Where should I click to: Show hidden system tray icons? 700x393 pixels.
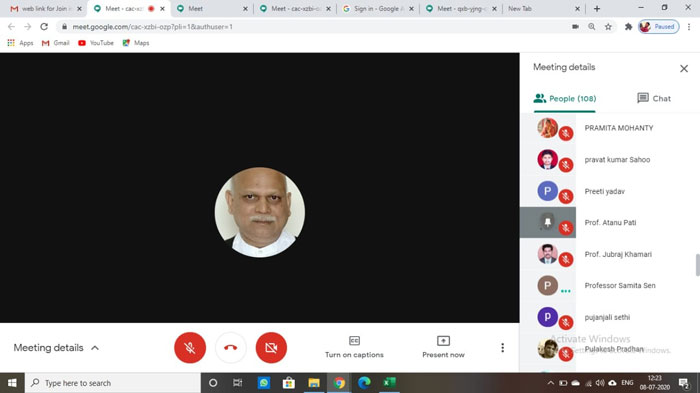tap(550, 383)
